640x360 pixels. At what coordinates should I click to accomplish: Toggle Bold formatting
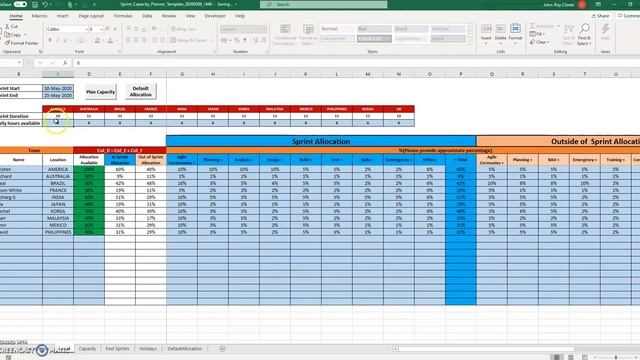coord(50,40)
